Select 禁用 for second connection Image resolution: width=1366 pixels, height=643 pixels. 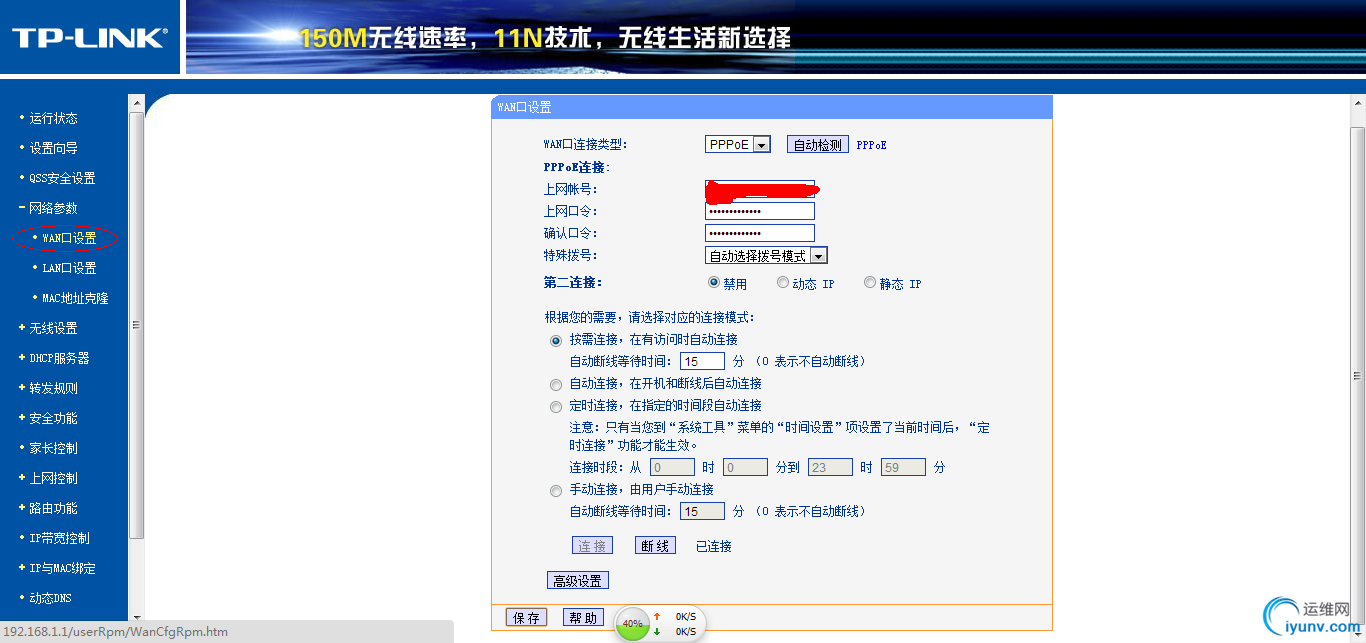(714, 283)
